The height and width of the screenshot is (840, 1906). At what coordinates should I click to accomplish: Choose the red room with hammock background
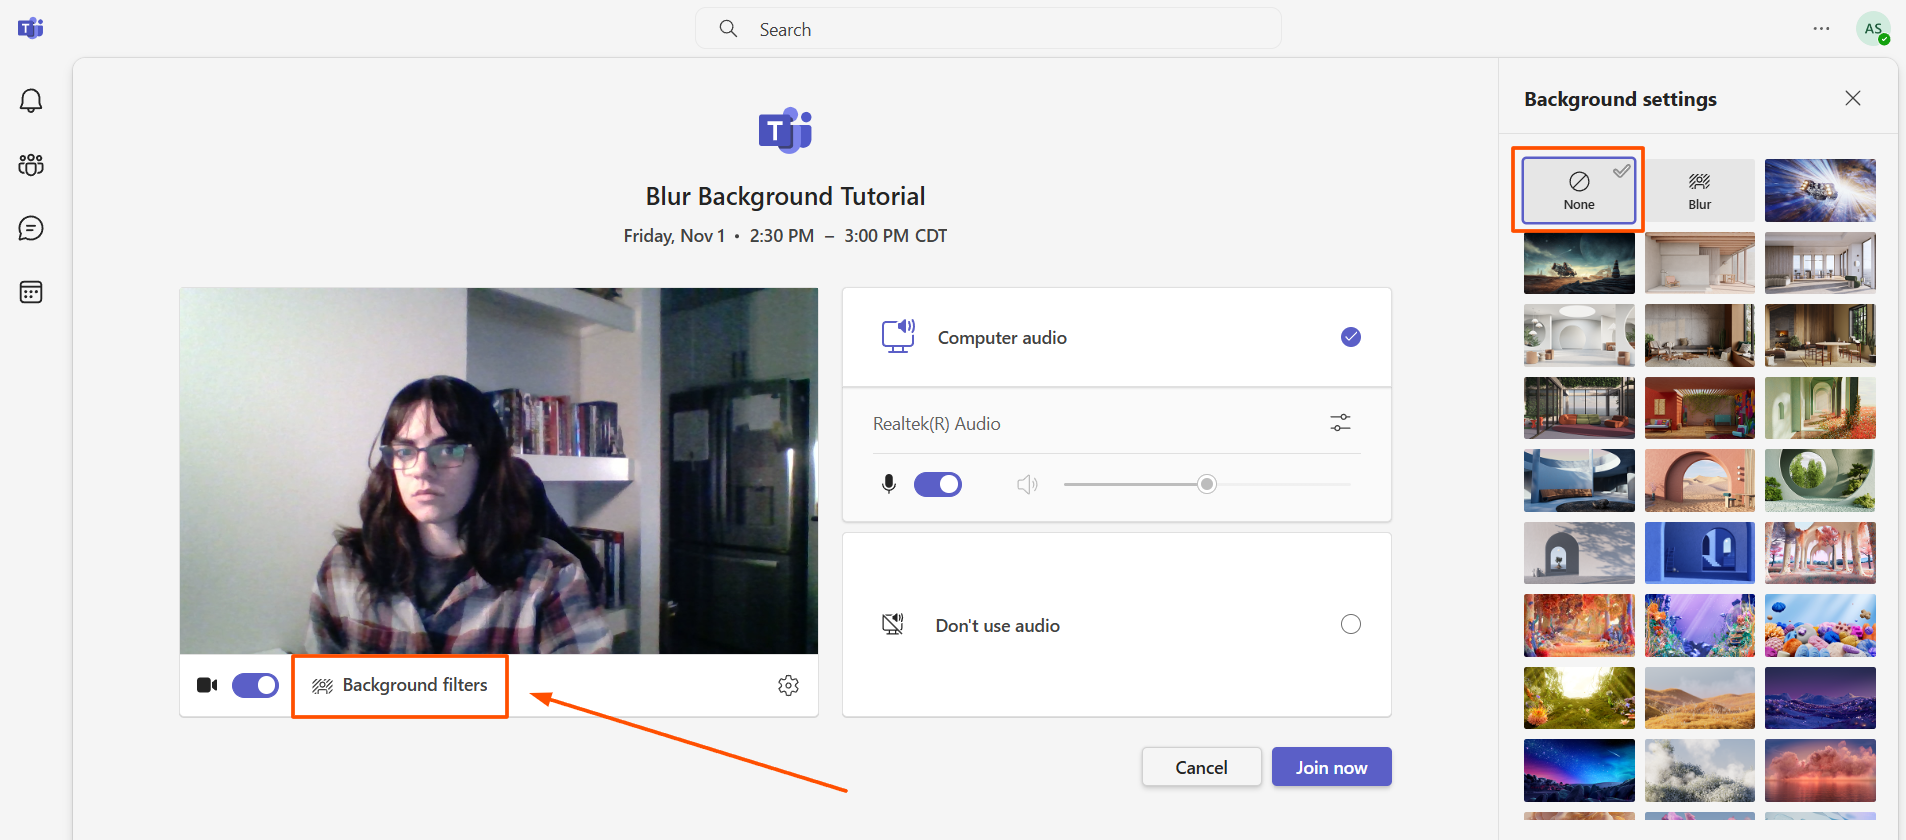pyautogui.click(x=1700, y=408)
